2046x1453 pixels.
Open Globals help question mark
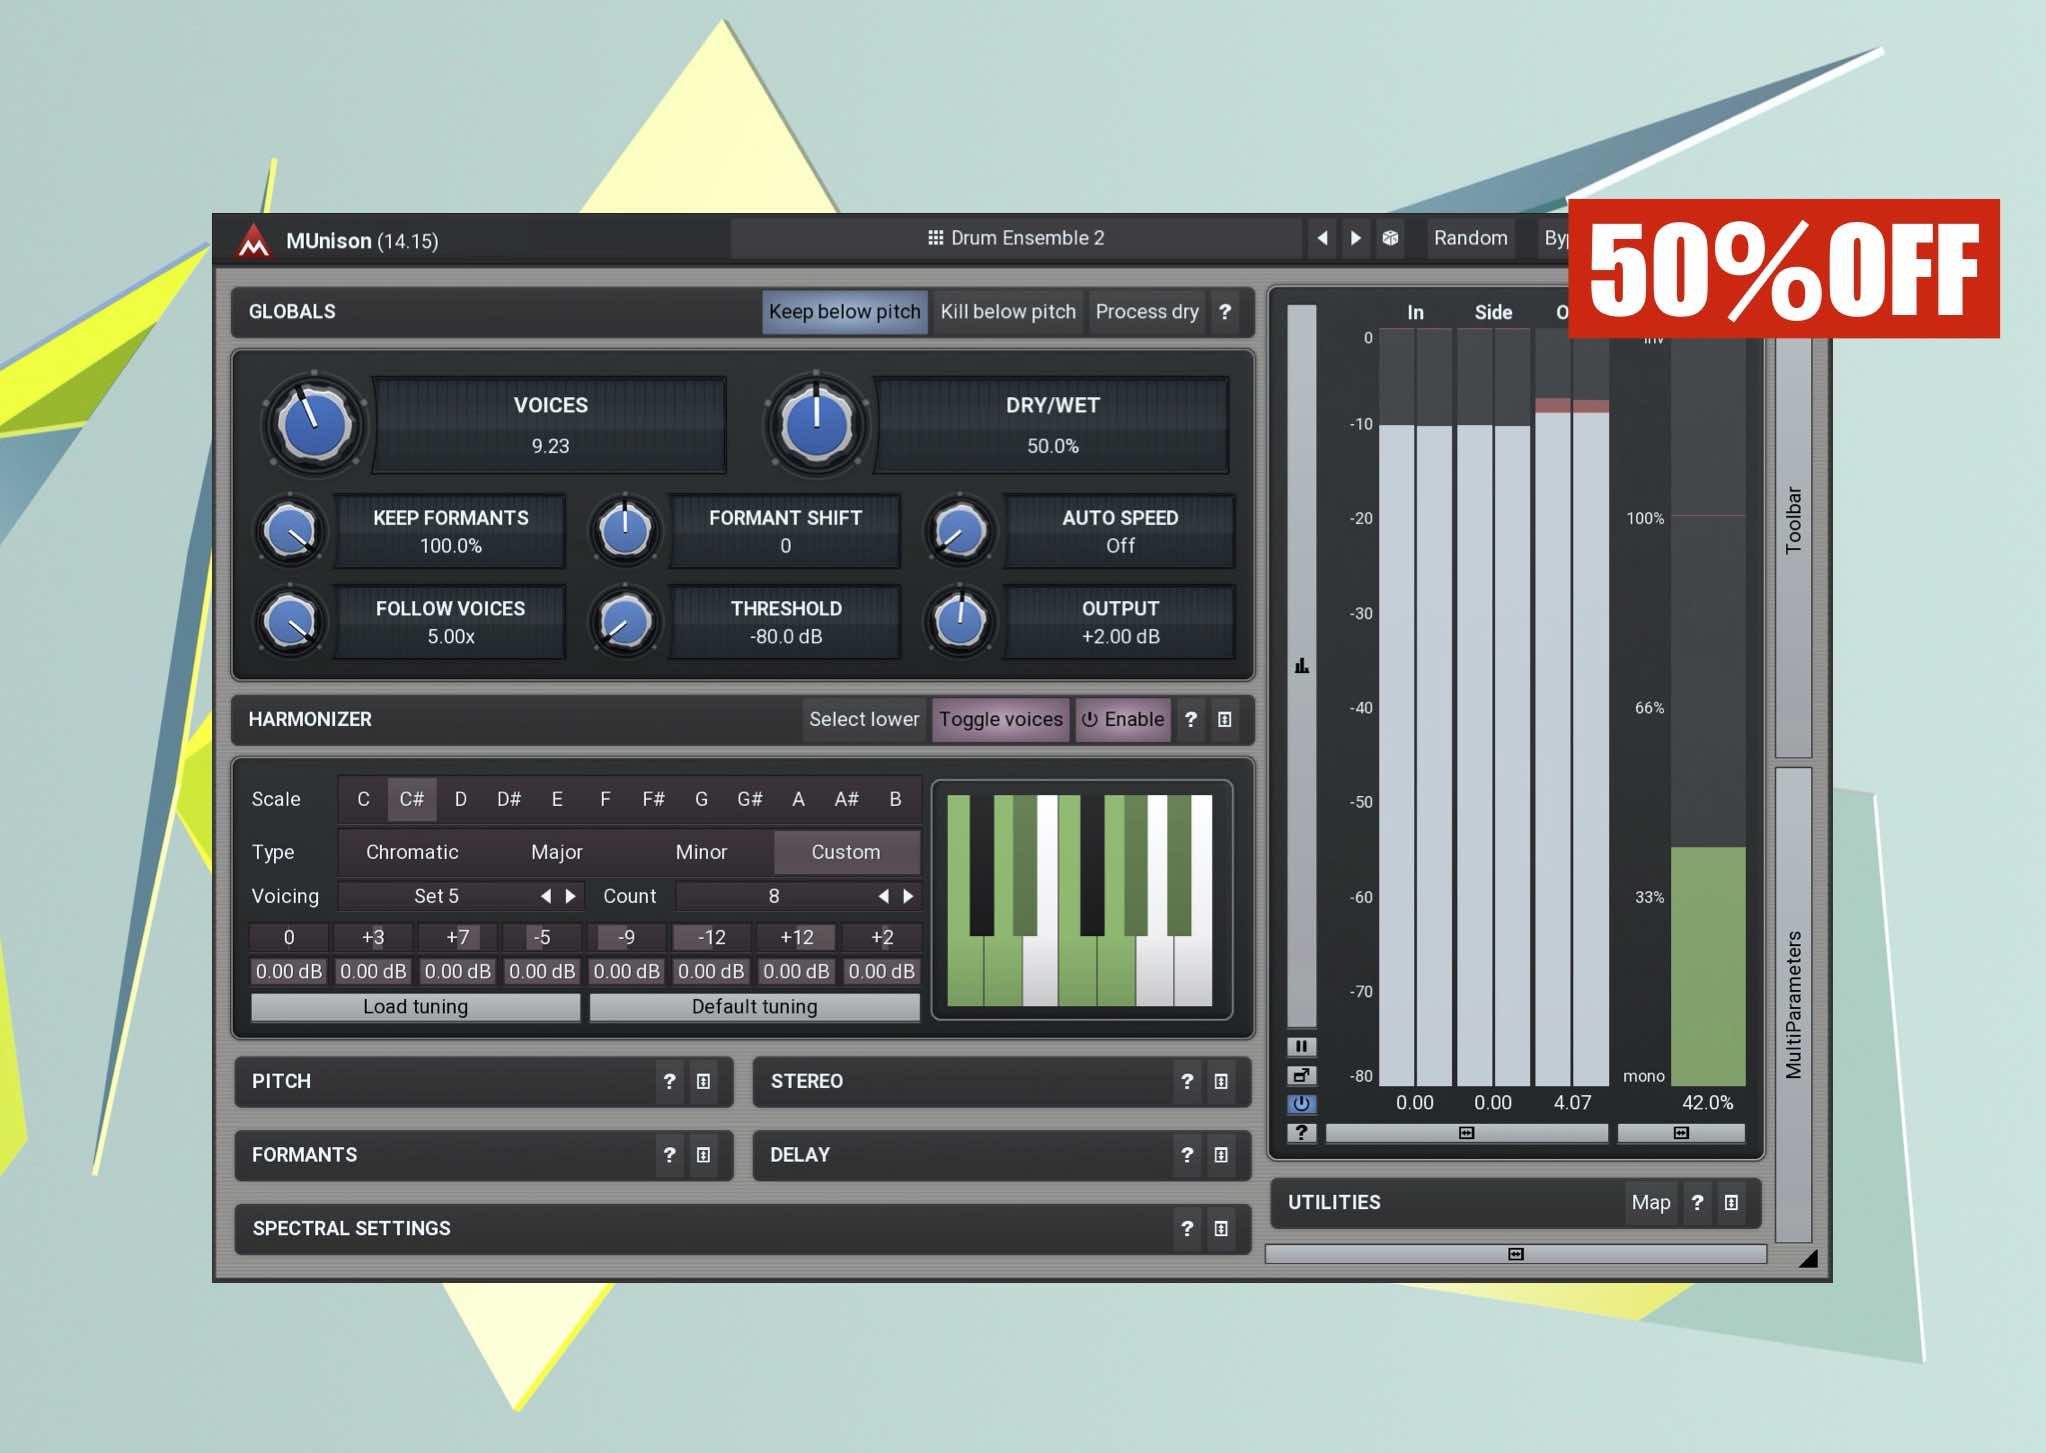[1224, 312]
